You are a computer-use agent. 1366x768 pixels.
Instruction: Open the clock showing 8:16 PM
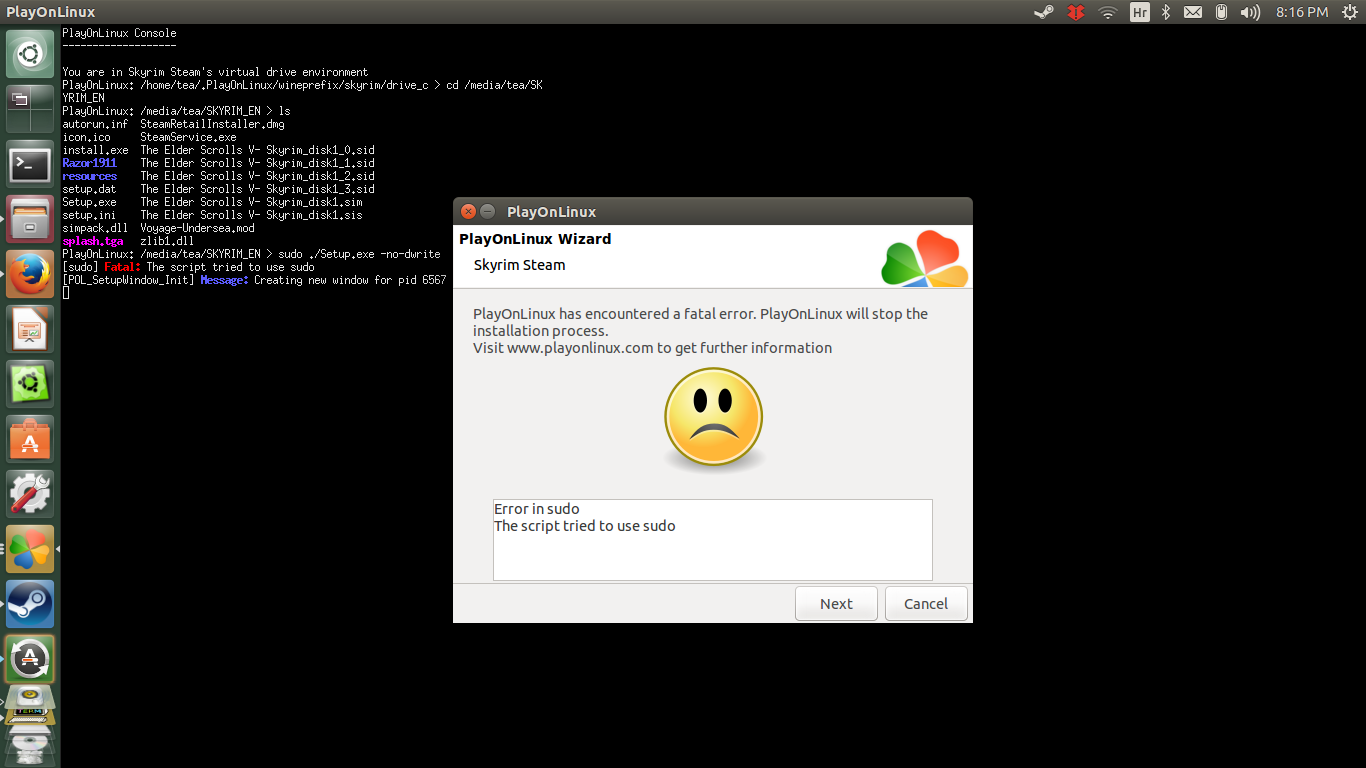(1302, 12)
